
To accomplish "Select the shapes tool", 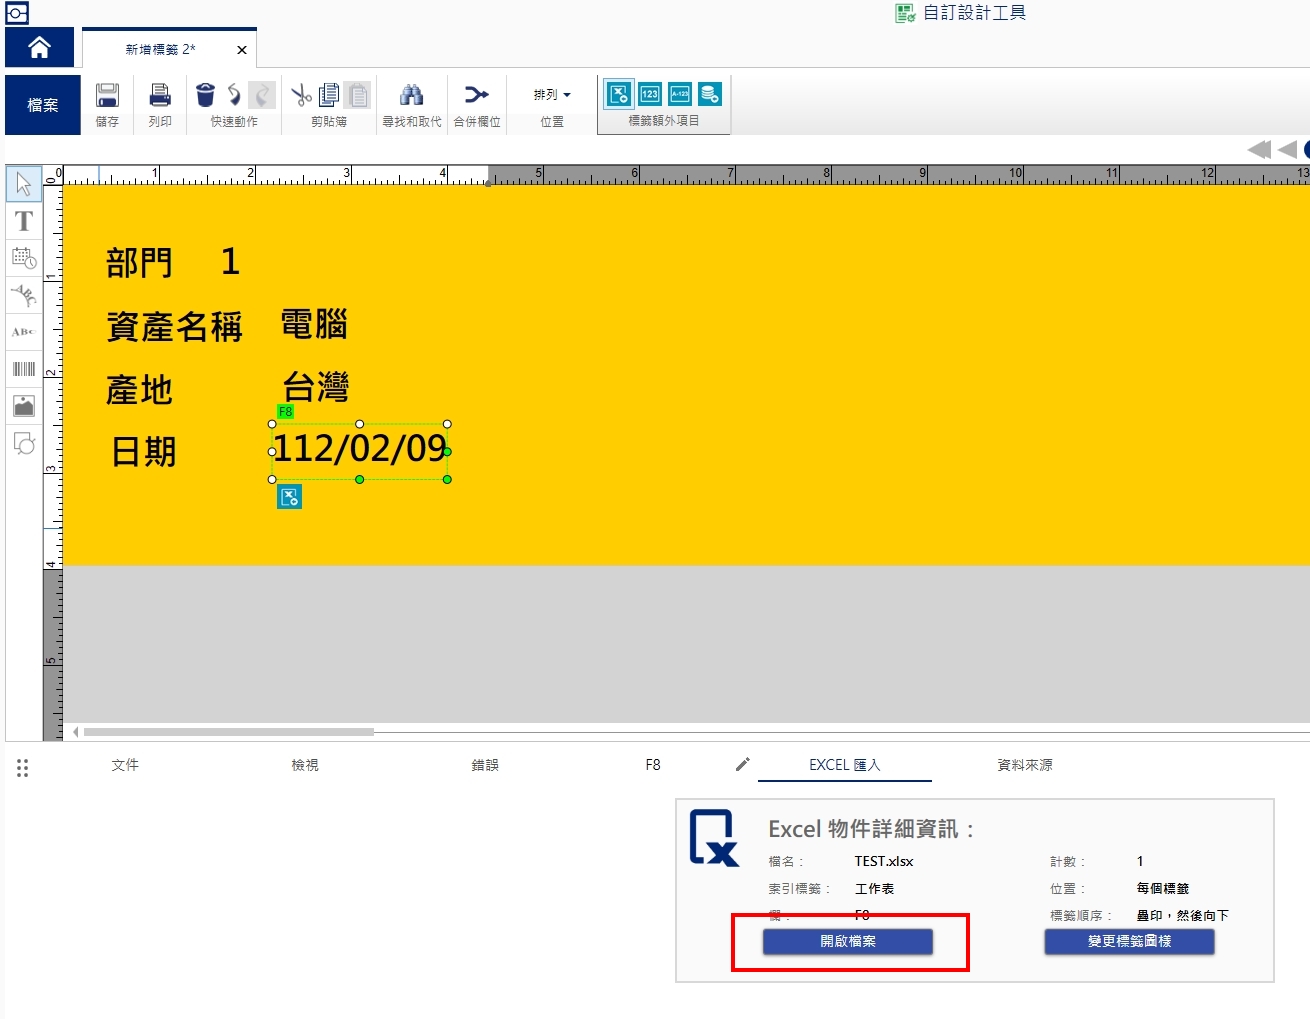I will tap(24, 443).
